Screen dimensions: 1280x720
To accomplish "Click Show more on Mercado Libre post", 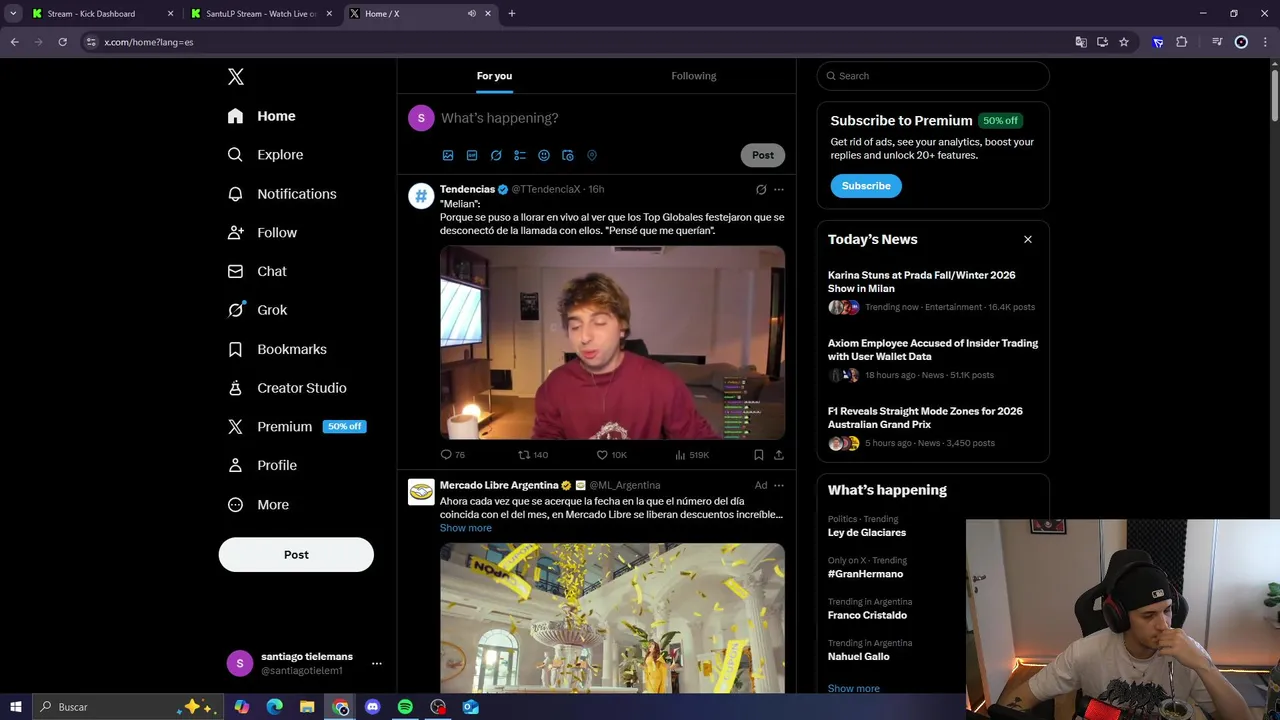I will click(x=465, y=528).
